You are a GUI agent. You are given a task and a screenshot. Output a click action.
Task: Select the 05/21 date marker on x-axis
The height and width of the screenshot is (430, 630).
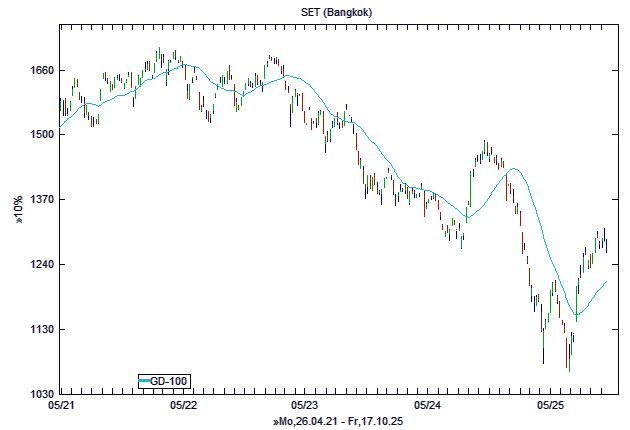pos(61,406)
